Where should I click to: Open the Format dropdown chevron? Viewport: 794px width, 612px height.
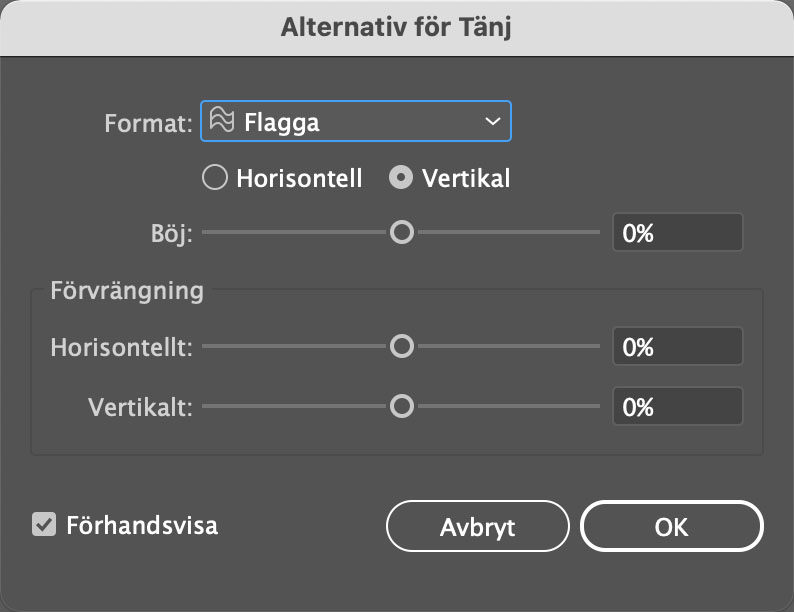492,121
